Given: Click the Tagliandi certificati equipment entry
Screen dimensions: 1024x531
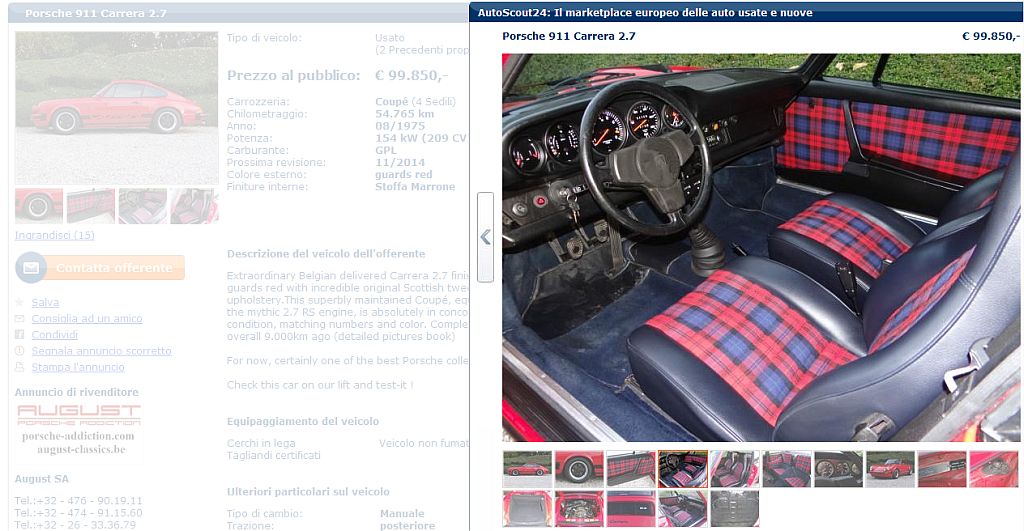Looking at the screenshot, I should [274, 455].
